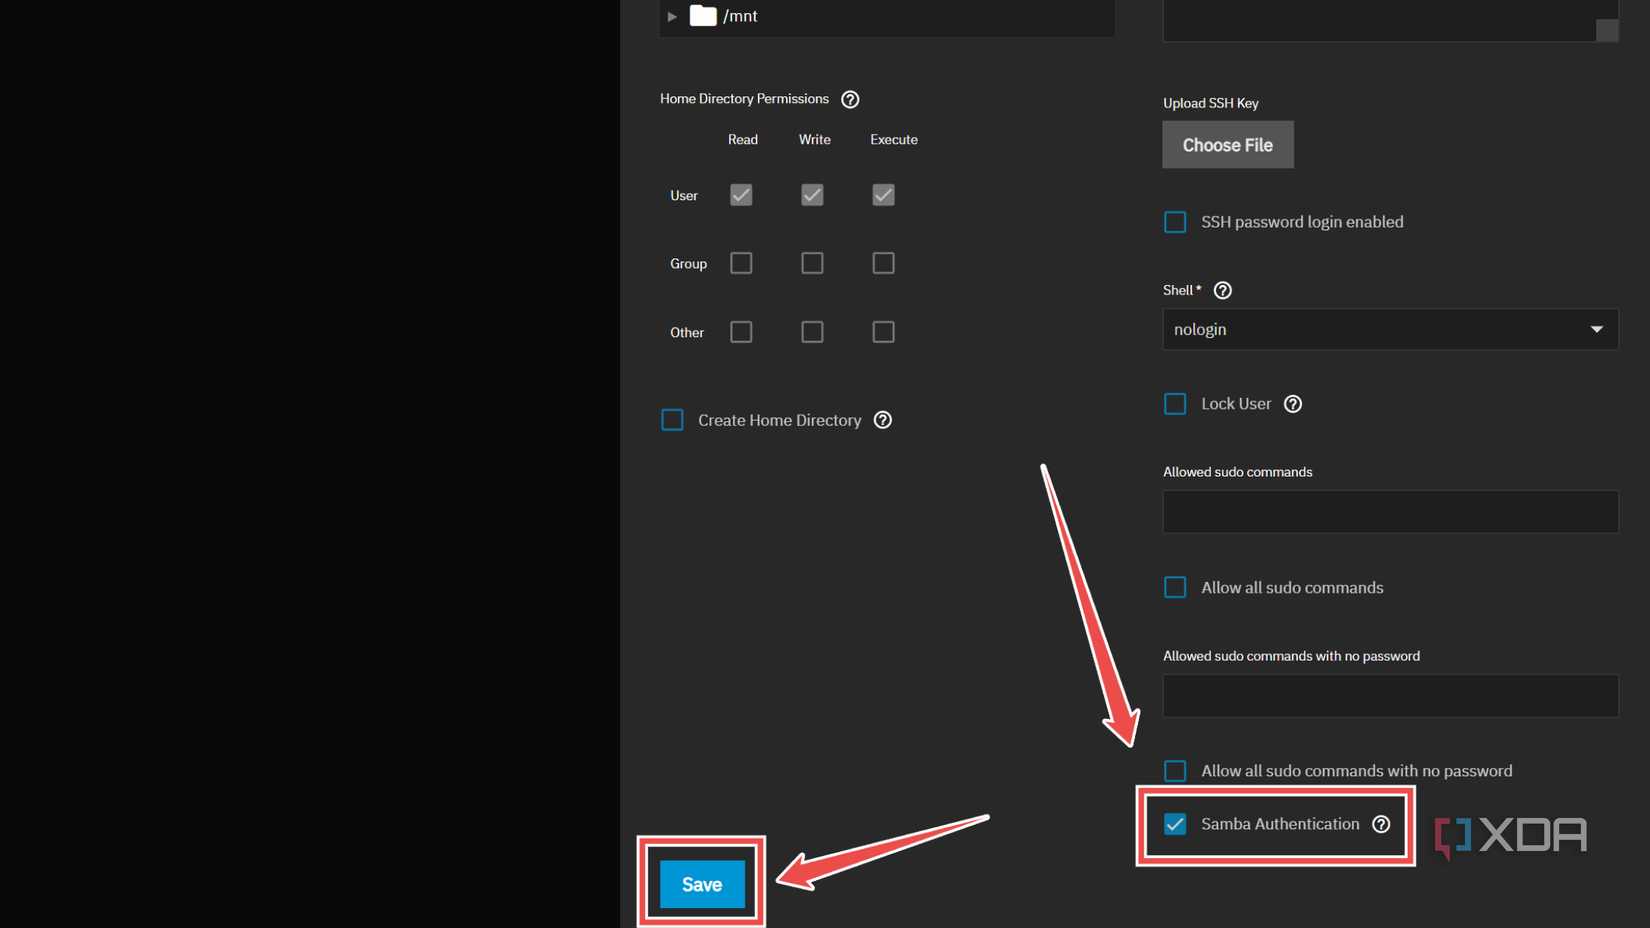The width and height of the screenshot is (1650, 928).
Task: Show help for Lock User
Action: coord(1293,404)
